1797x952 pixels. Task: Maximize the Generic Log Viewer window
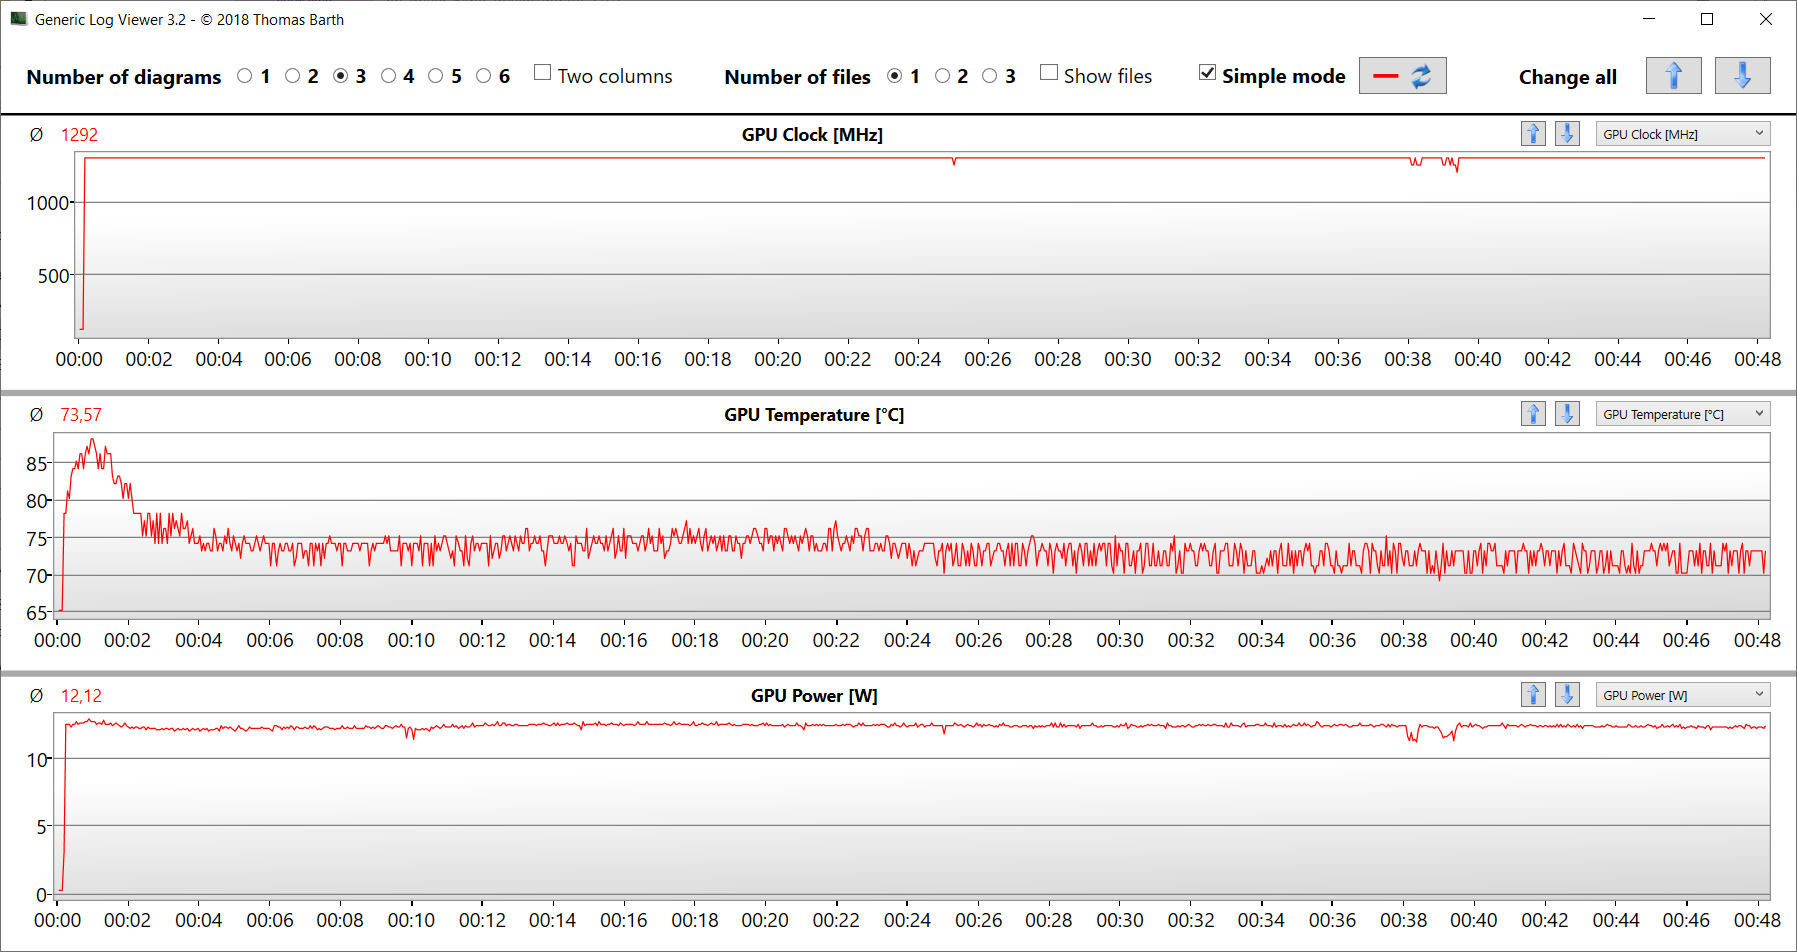[1707, 19]
